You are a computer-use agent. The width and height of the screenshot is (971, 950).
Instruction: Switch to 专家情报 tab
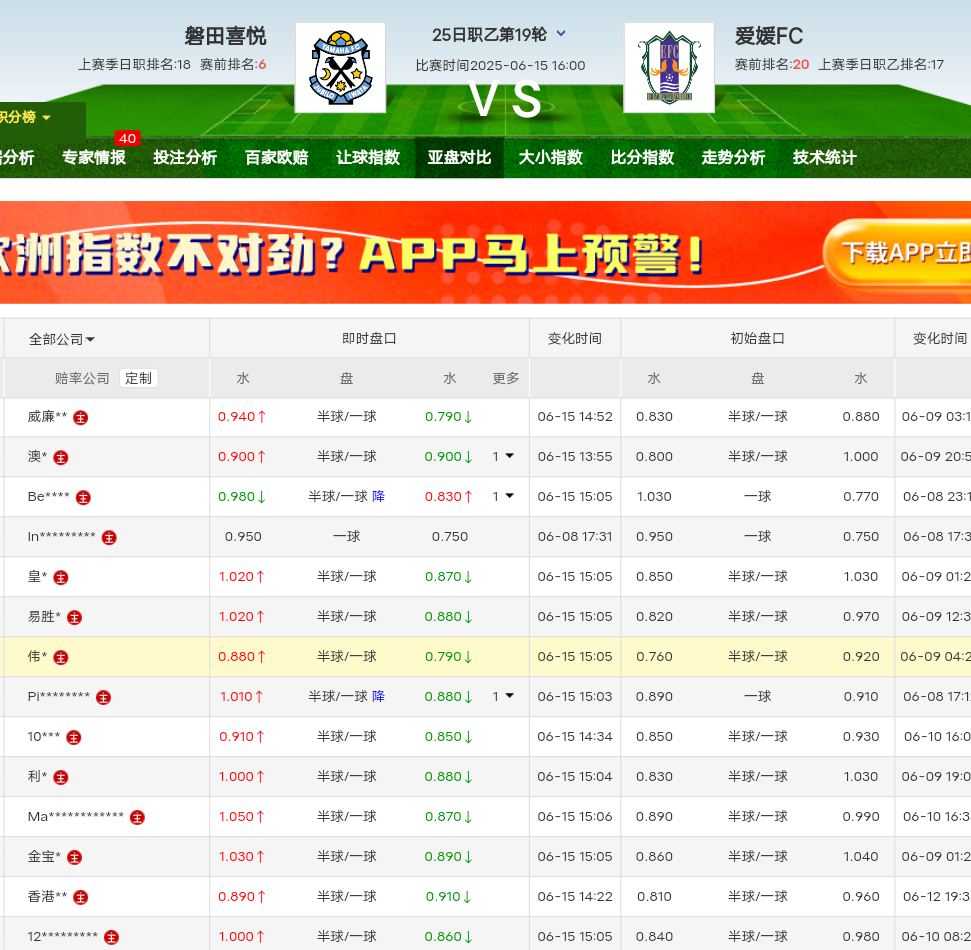click(94, 157)
